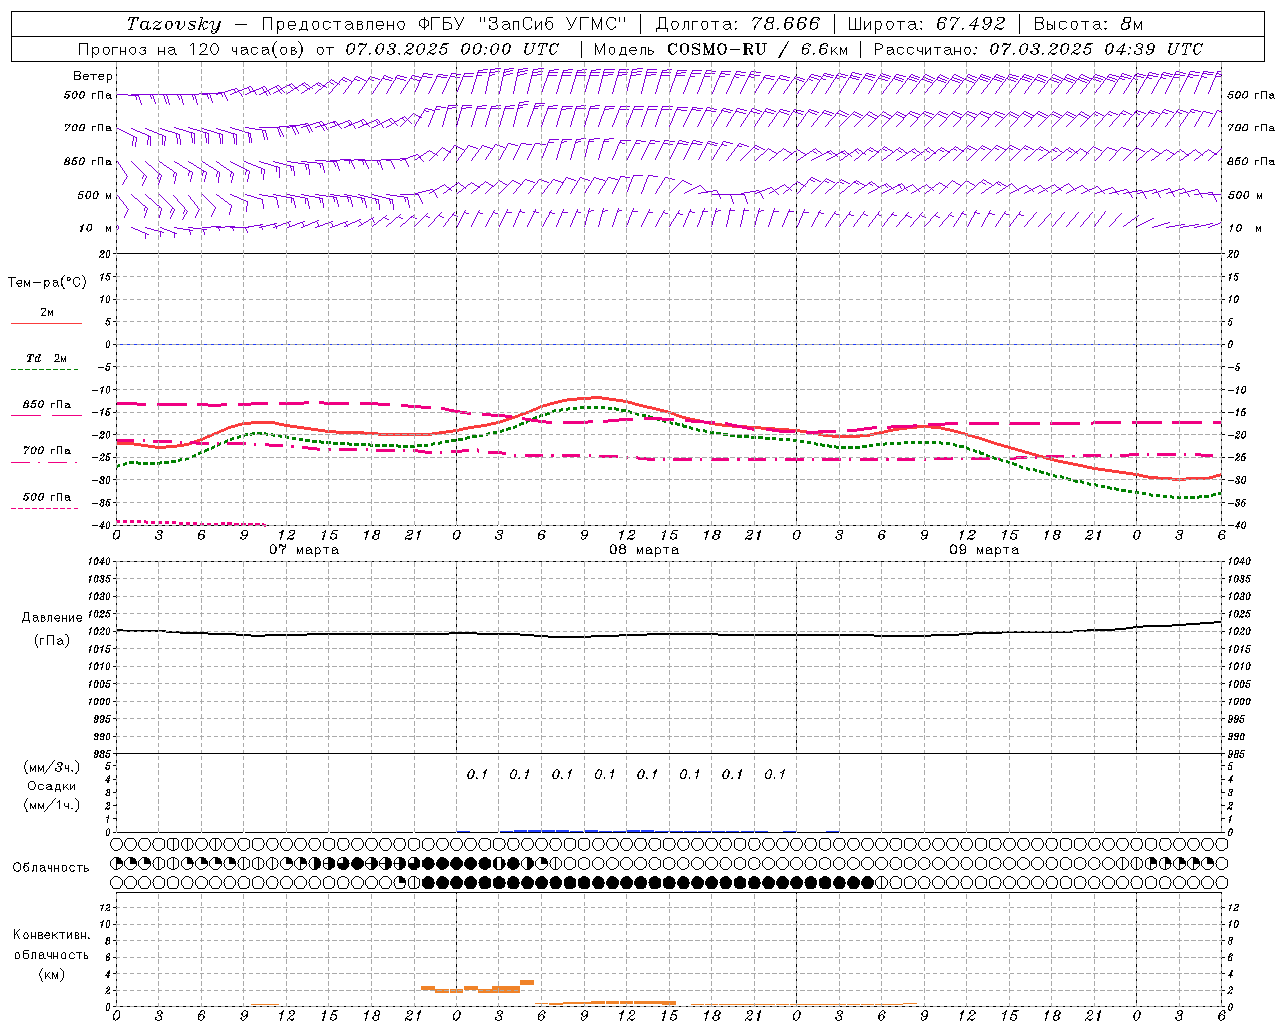This screenshot has height=1024, width=1280.
Task: Click the Тем-ра(°C) axis title
Action: [47, 283]
